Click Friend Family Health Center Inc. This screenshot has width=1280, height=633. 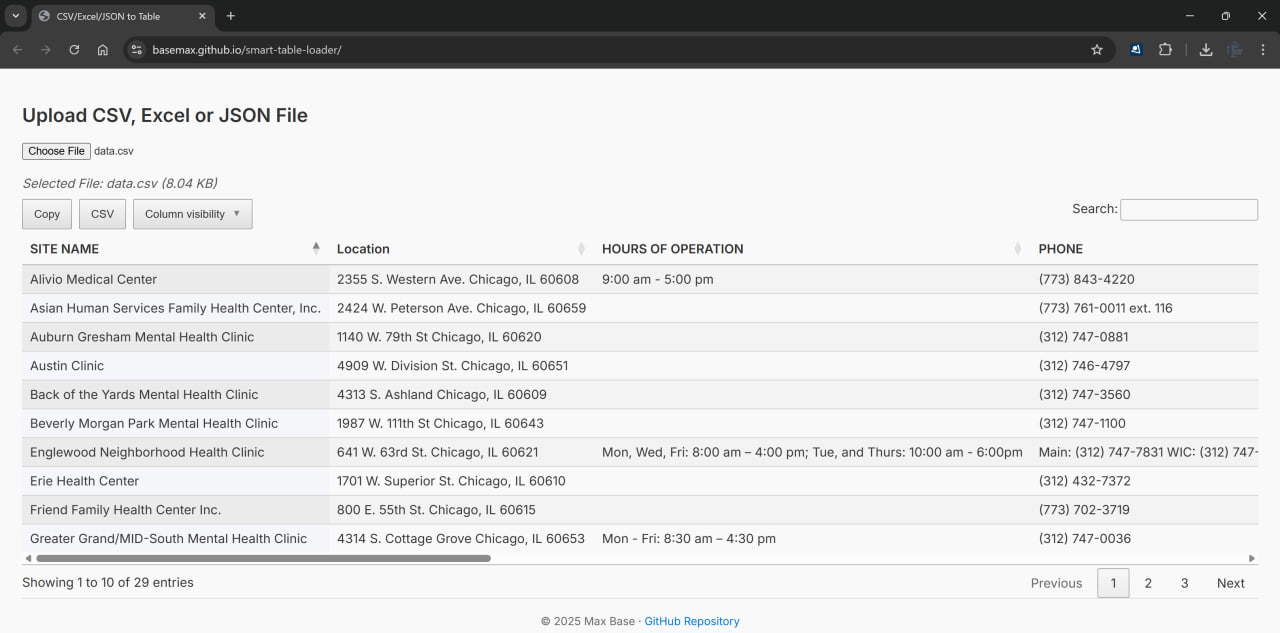pyautogui.click(x=125, y=510)
